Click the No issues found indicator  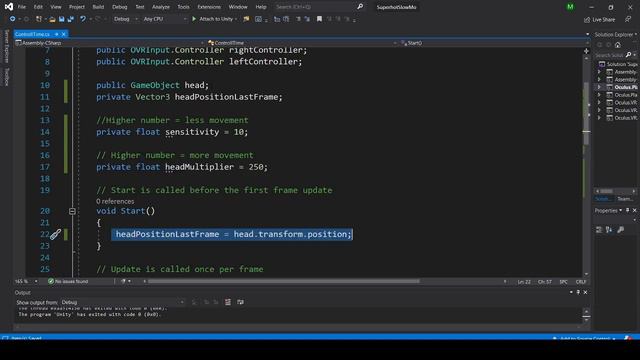(68, 281)
